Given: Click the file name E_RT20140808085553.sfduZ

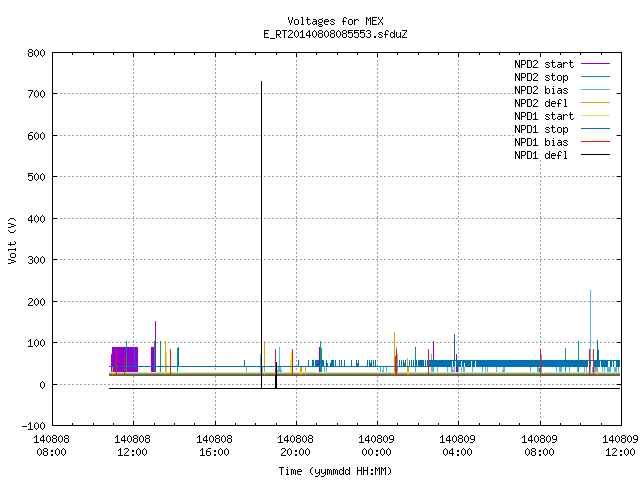Looking at the screenshot, I should (335, 34).
